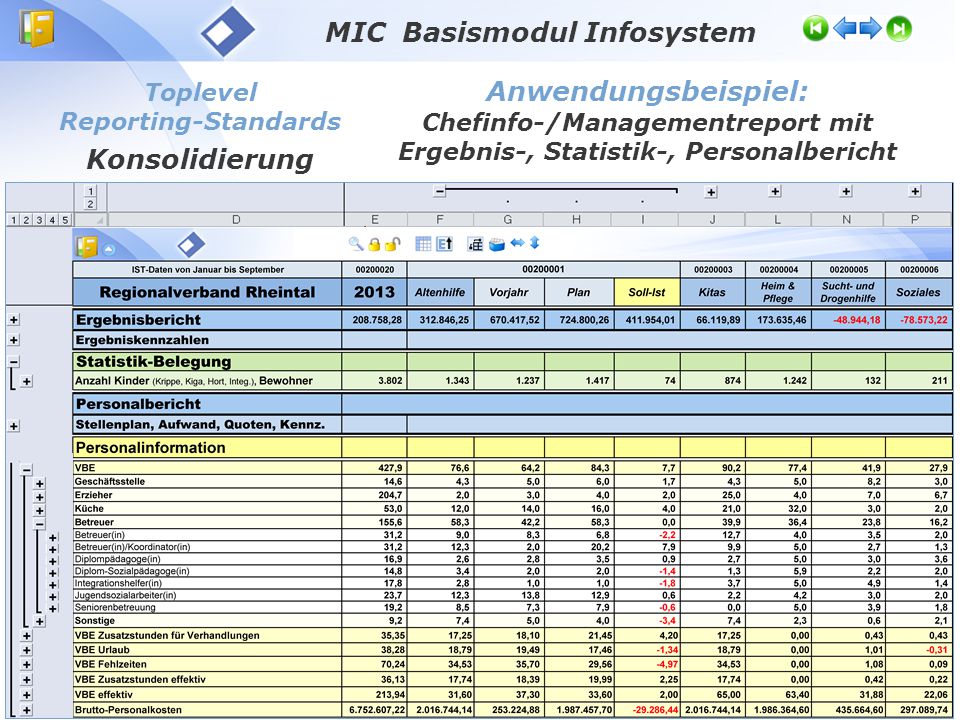Expand column group above column L
The image size is (960, 720).
click(775, 192)
